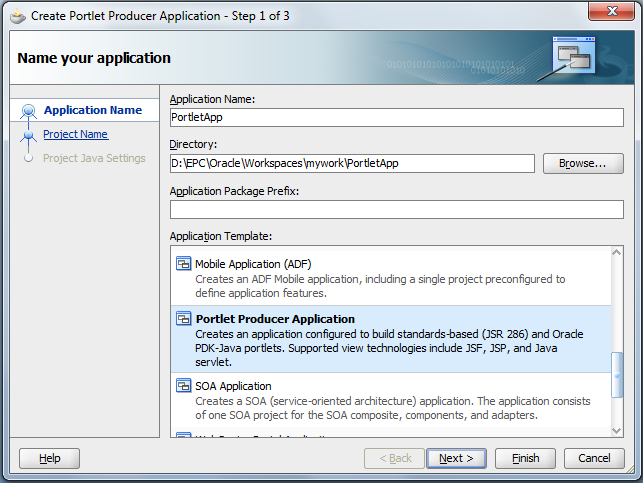This screenshot has width=643, height=483.
Task: Click the Mobile Application (ADF) template icon
Action: (x=183, y=263)
